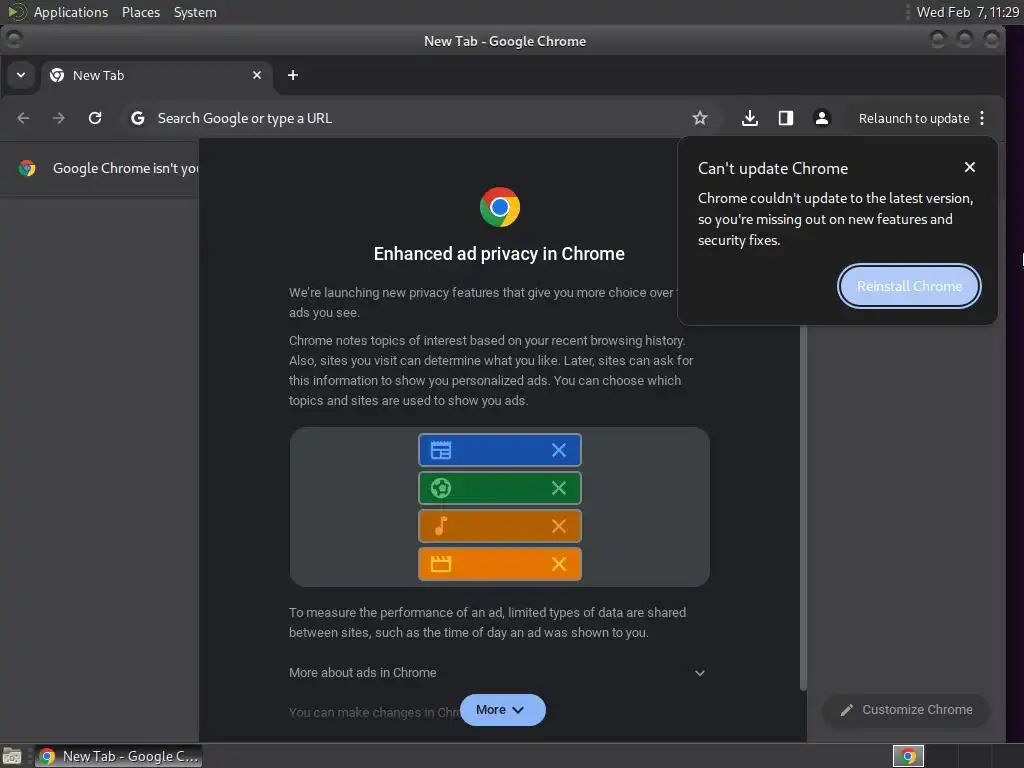The width and height of the screenshot is (1024, 768).
Task: Open the Downloads icon in toolbar
Action: 750,118
